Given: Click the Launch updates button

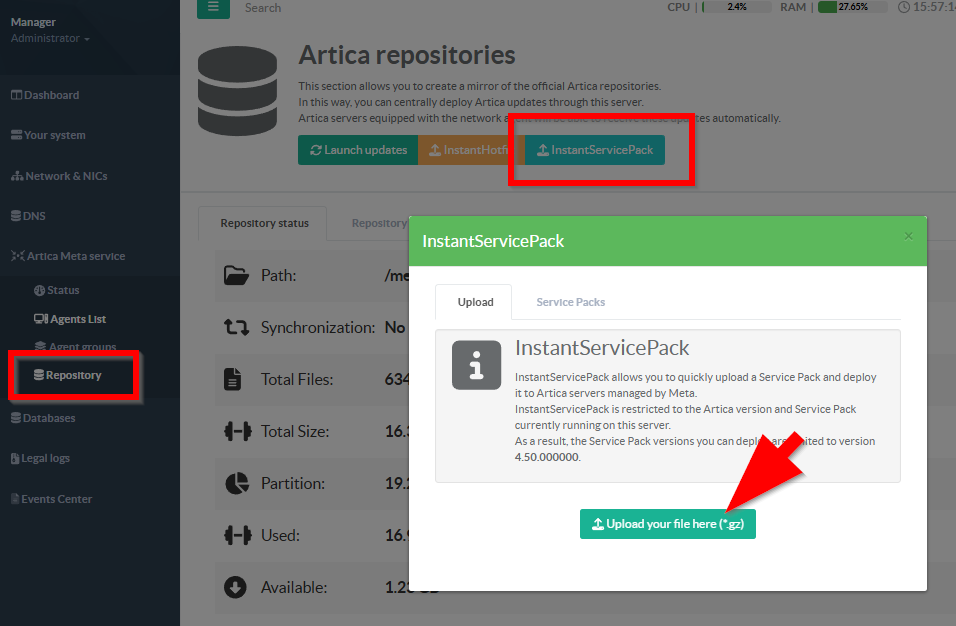Looking at the screenshot, I should point(358,150).
